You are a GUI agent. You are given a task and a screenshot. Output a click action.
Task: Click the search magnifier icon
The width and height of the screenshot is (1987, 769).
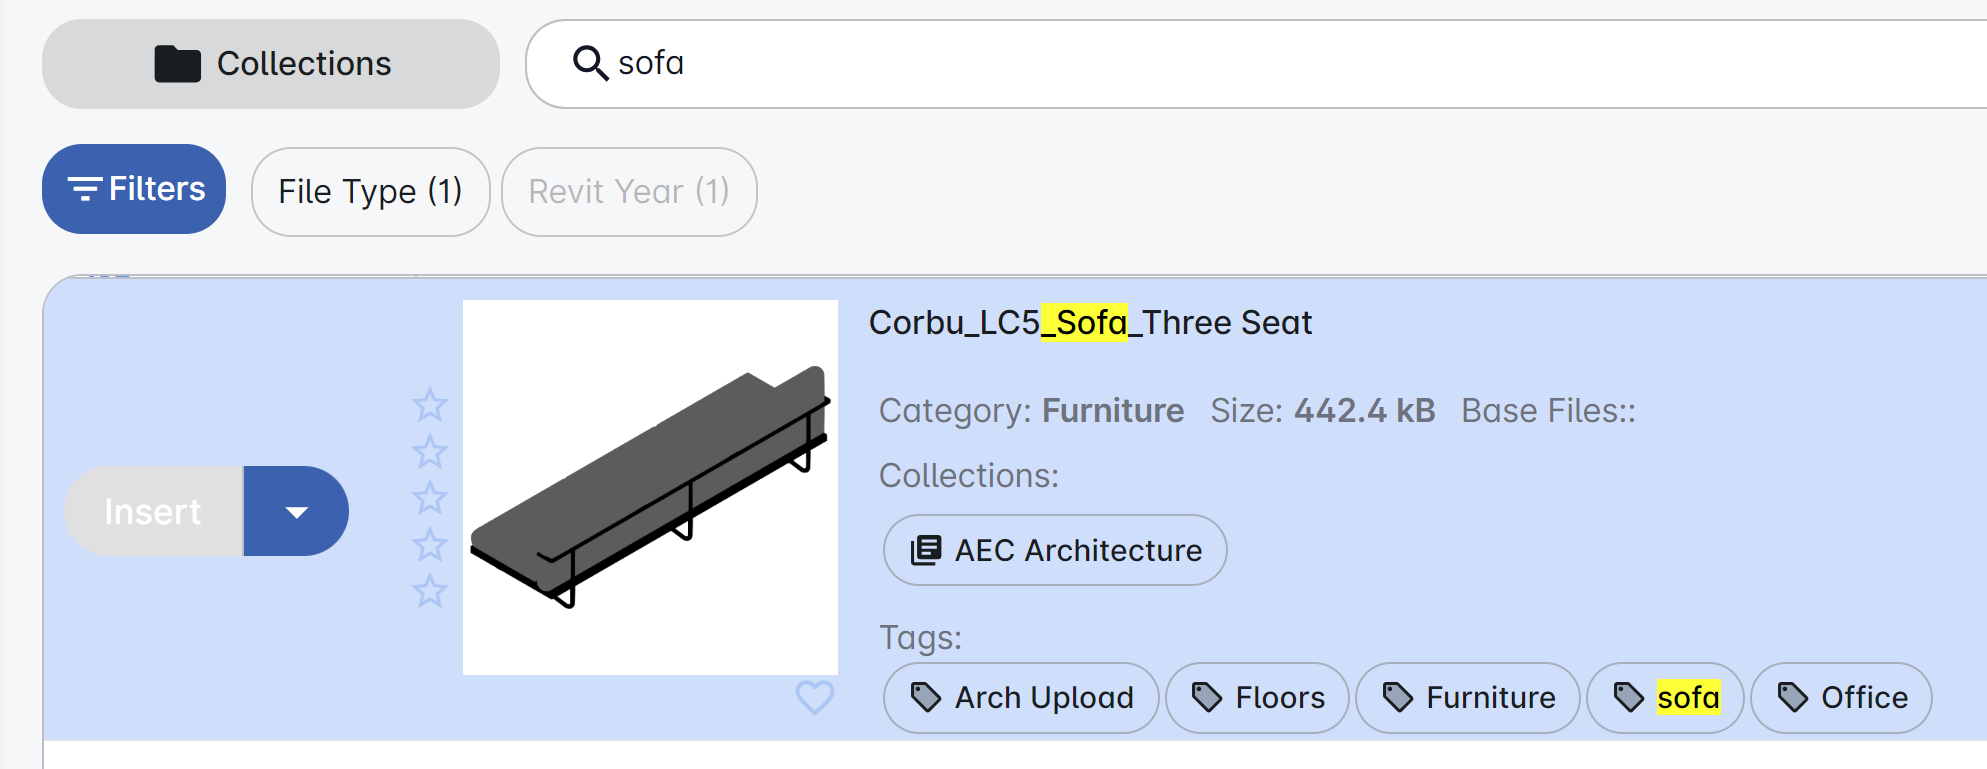pyautogui.click(x=590, y=63)
